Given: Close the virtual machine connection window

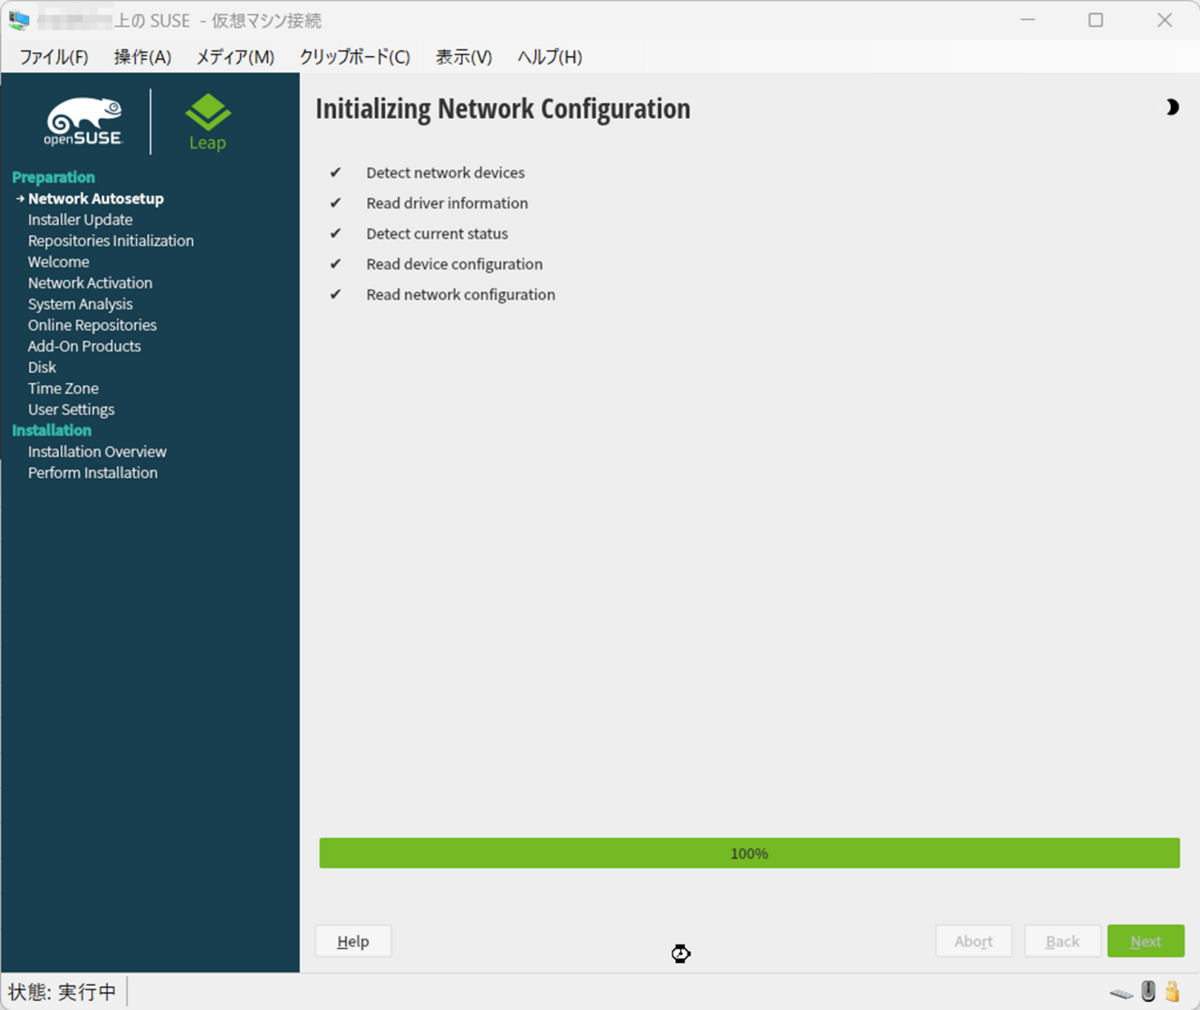Looking at the screenshot, I should [1165, 20].
